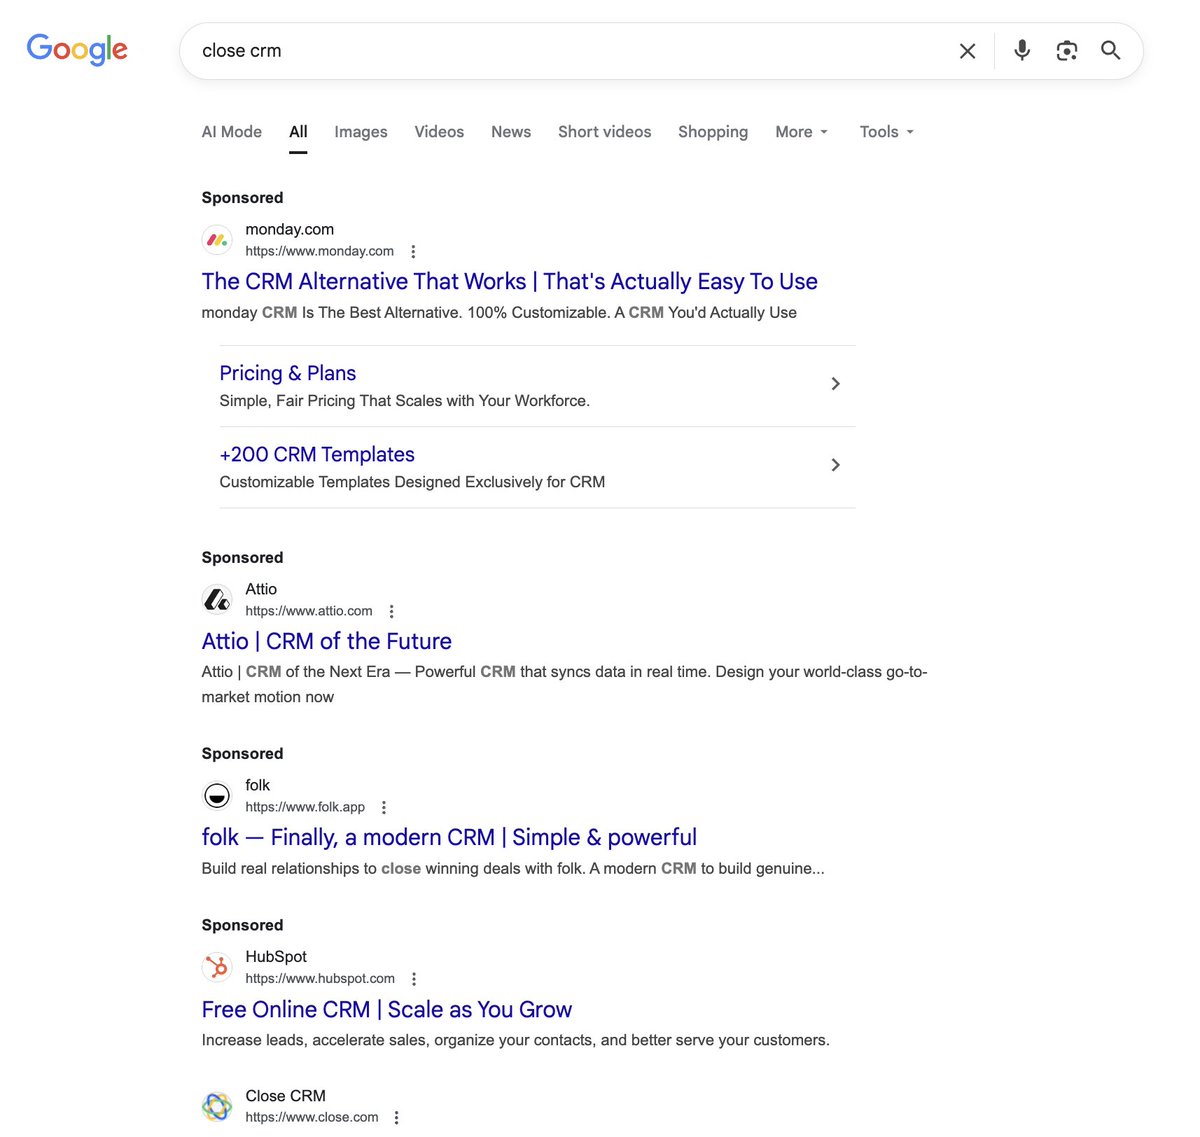The height and width of the screenshot is (1137, 1200).
Task: Click 'Simple, Fair Pricing That Scales' description
Action: (x=405, y=401)
